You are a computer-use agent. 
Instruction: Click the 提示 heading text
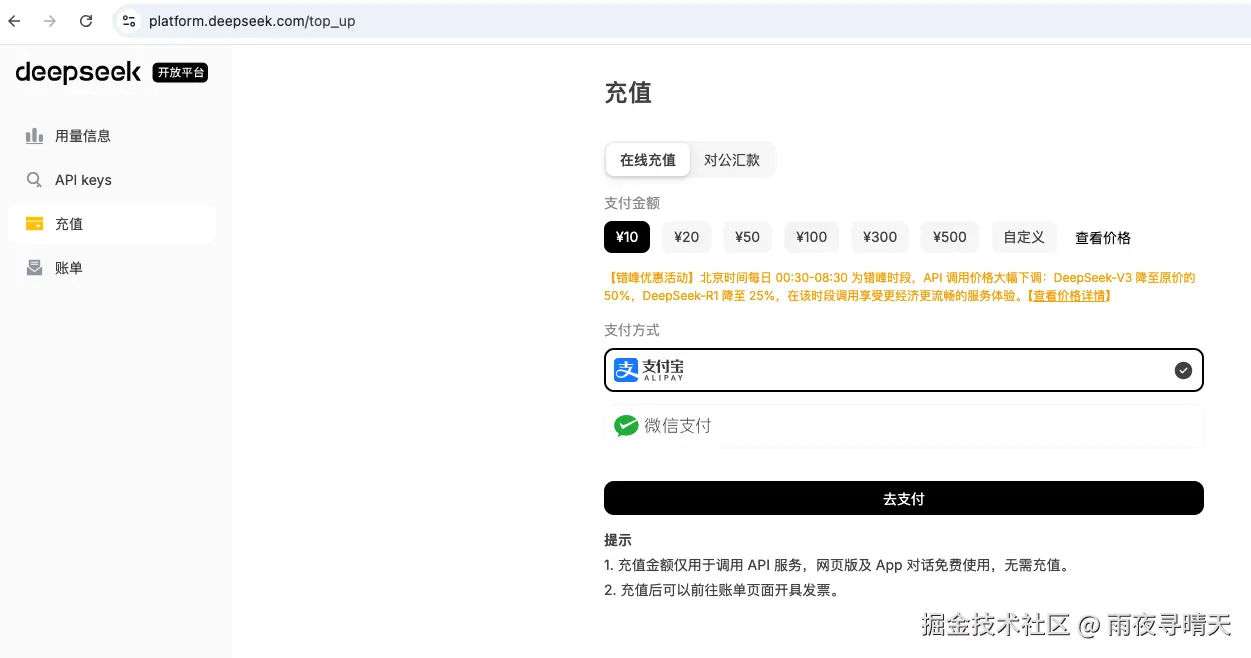tap(618, 540)
